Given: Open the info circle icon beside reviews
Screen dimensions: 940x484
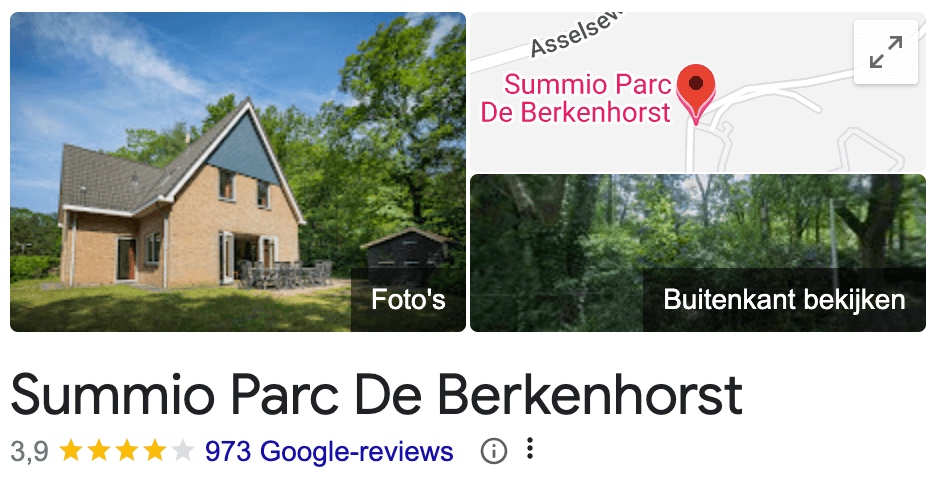Looking at the screenshot, I should (x=493, y=450).
